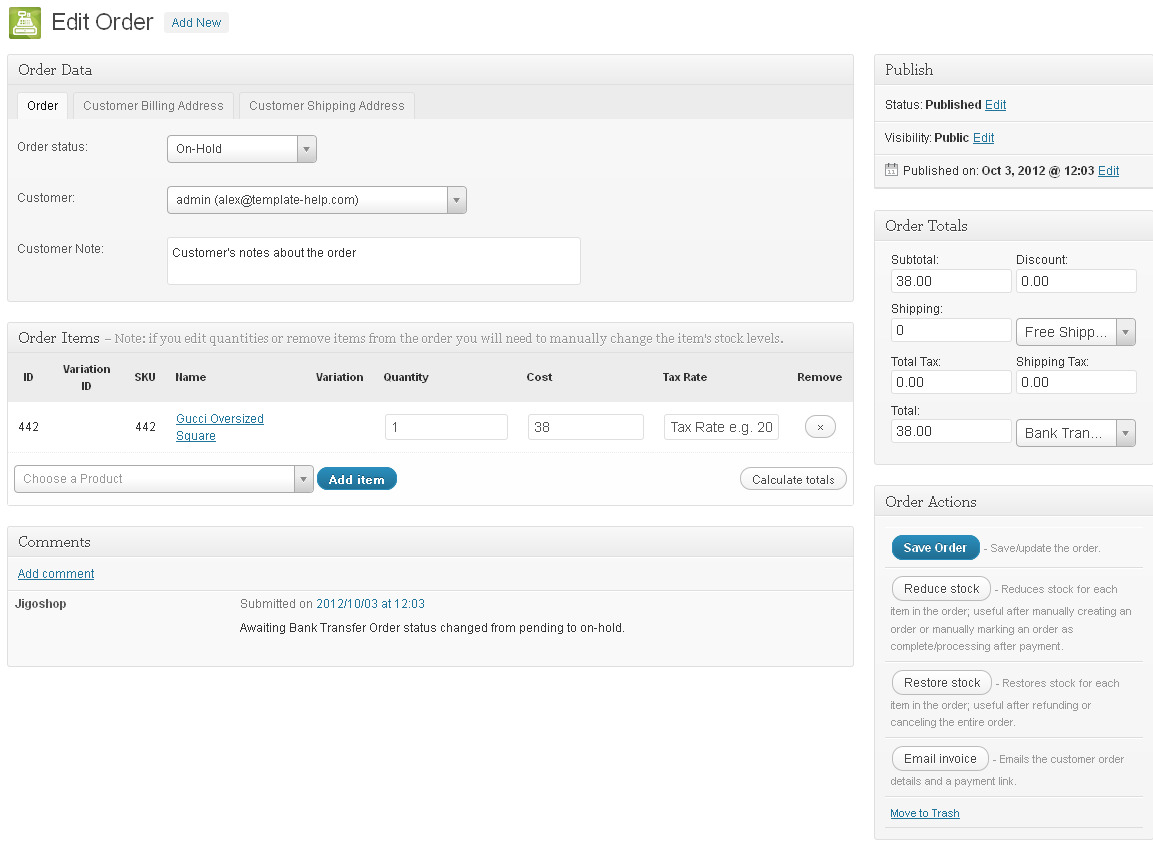Focus the Customer Note text area
The width and height of the screenshot is (1153, 844).
(373, 261)
